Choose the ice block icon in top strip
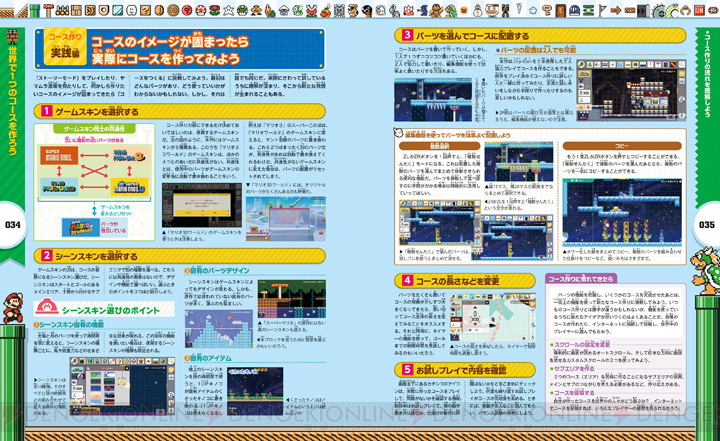Screen dimensions: 720x441 click(117, 10)
